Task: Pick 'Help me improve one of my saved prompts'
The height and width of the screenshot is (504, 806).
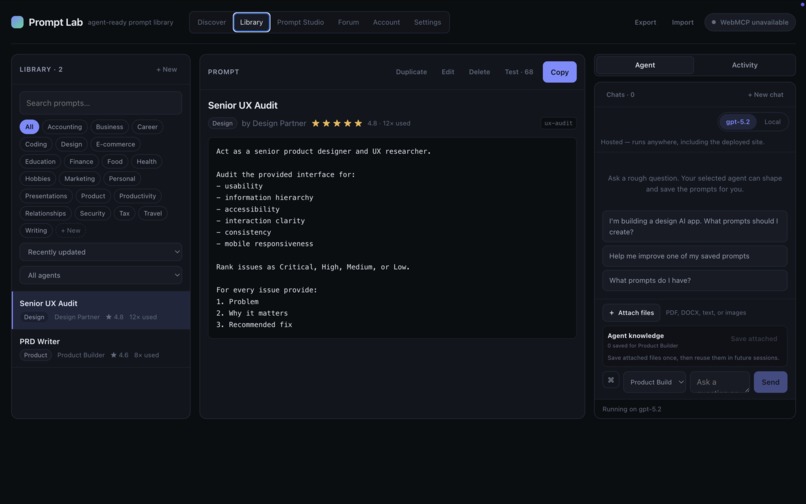Action: tap(694, 256)
